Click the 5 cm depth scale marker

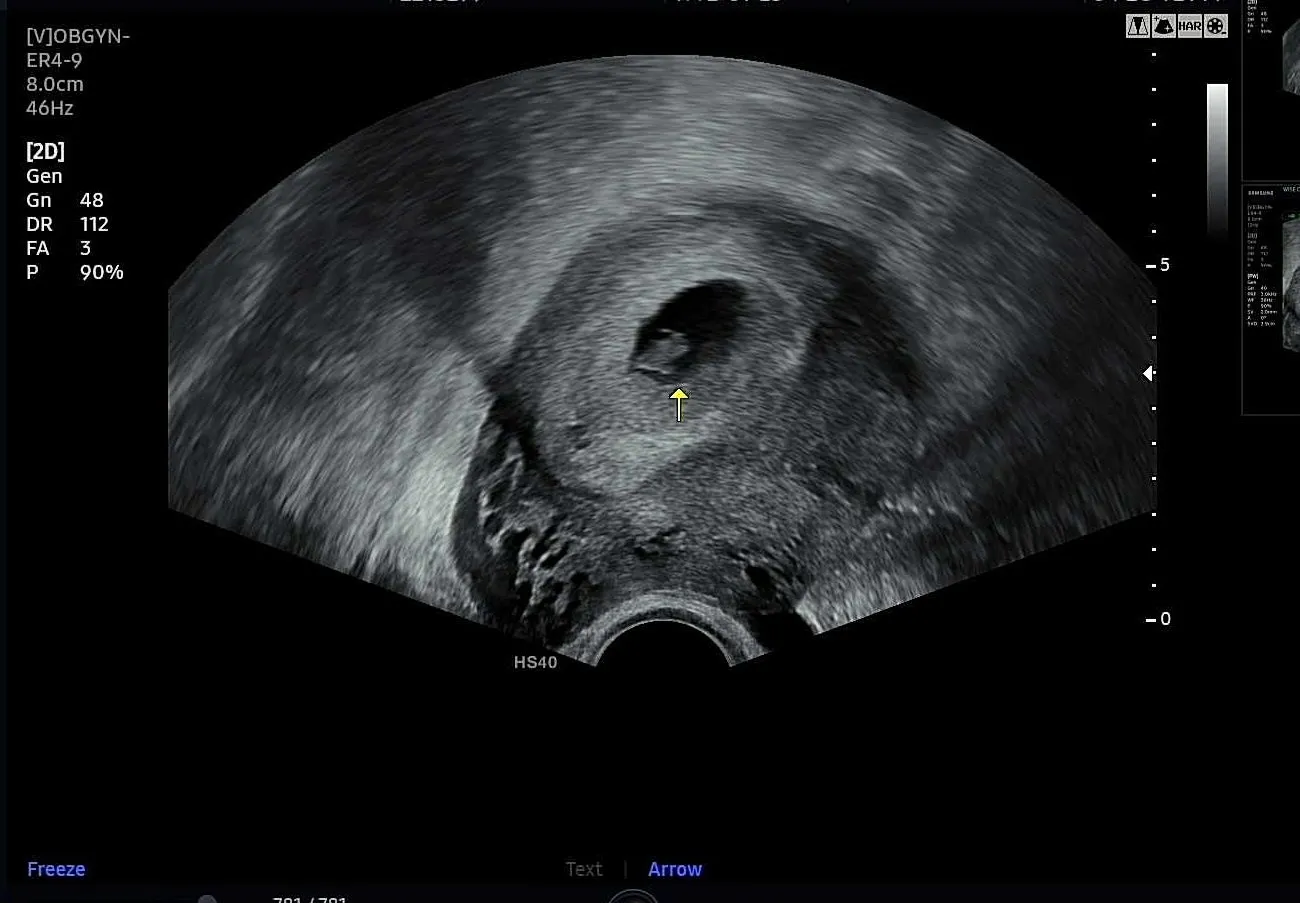[x=1159, y=265]
